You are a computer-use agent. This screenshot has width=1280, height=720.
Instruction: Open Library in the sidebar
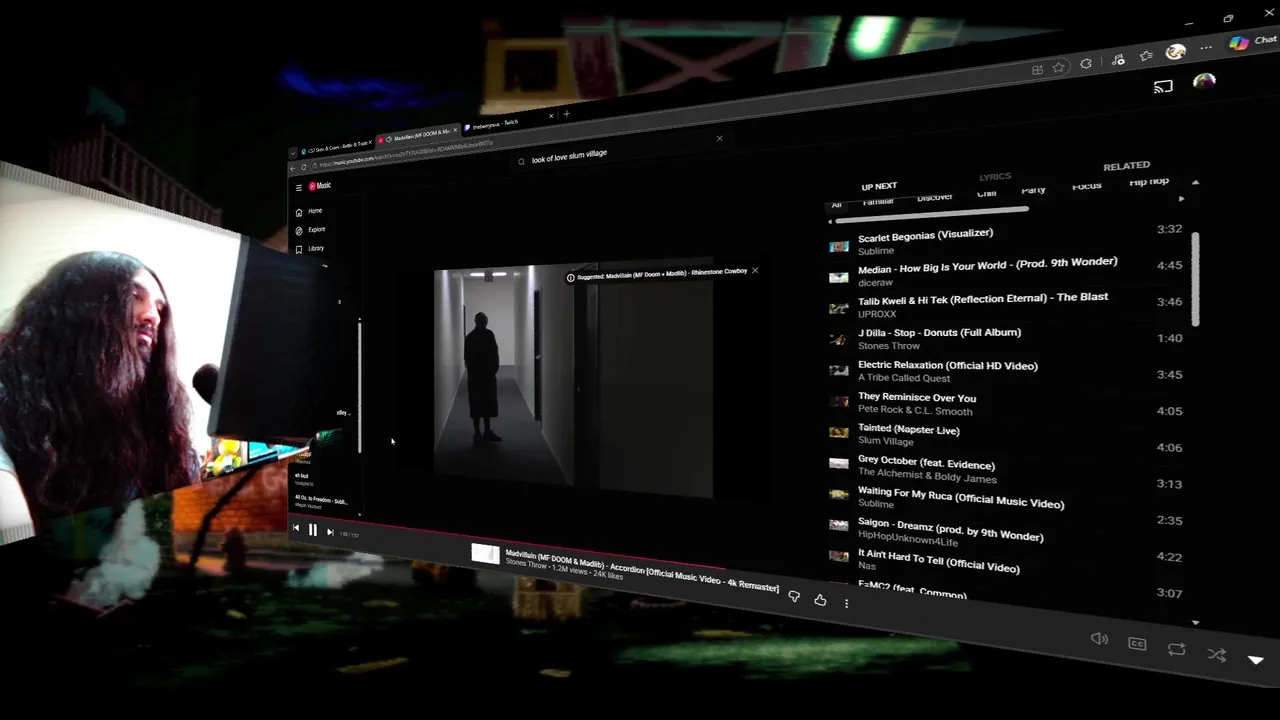coord(310,248)
